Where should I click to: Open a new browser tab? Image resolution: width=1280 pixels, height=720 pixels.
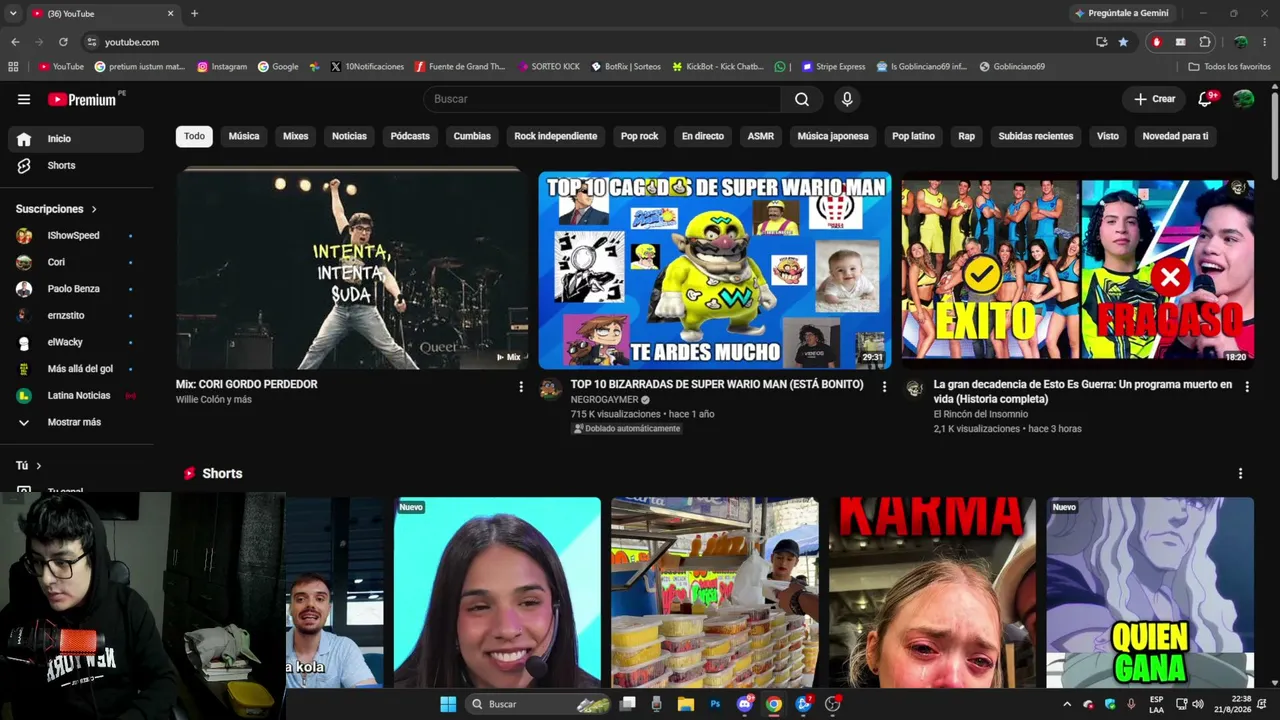coord(194,13)
